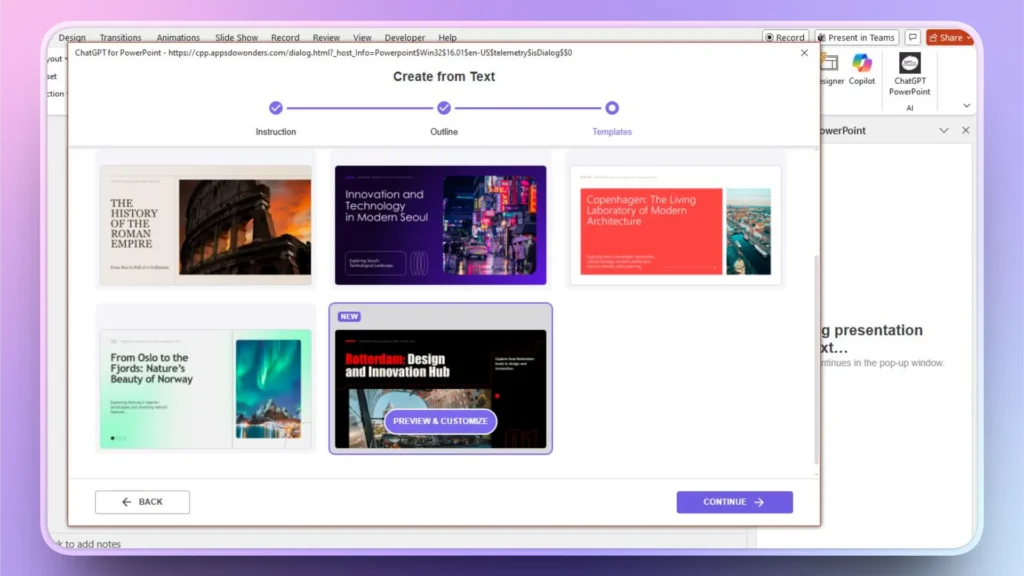Viewport: 1024px width, 576px height.
Task: Expand the ribbon chevron below ChatGPT PowerPoint
Action: tap(964, 104)
